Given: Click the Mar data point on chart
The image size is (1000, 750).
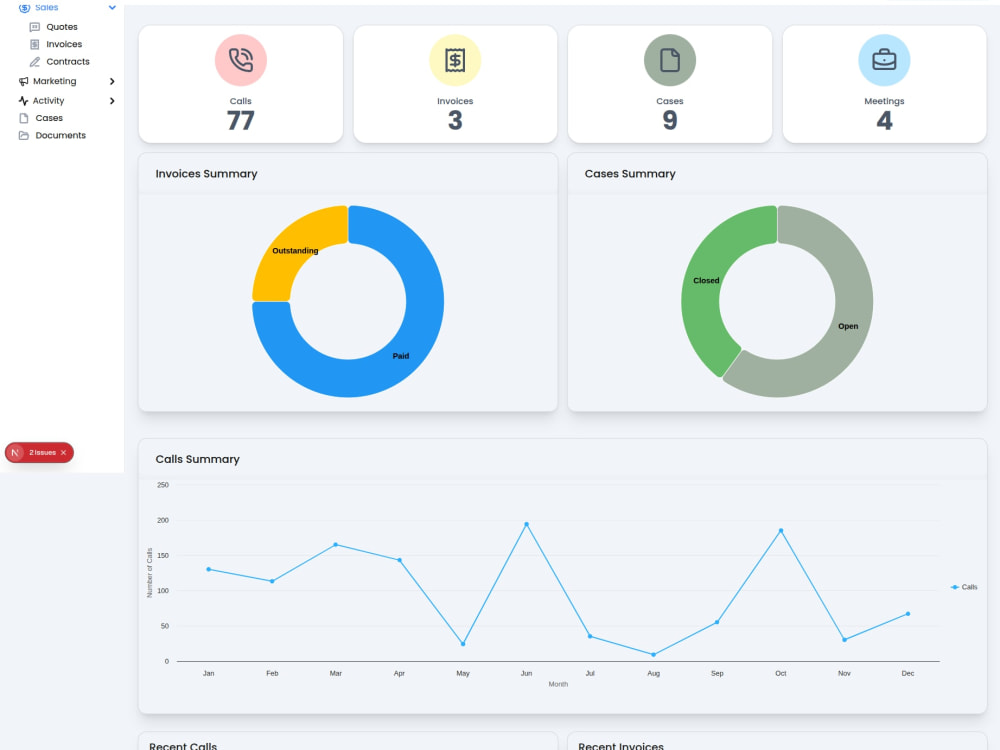Looking at the screenshot, I should click(x=335, y=545).
